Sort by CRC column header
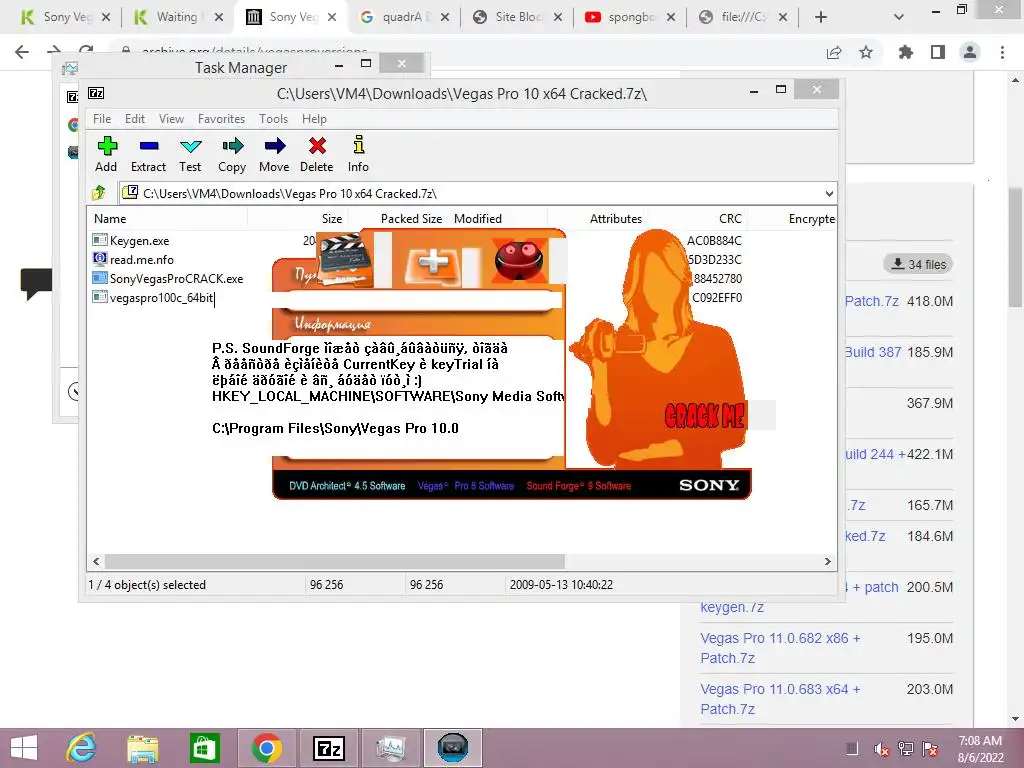This screenshot has height=768, width=1024. (x=730, y=219)
